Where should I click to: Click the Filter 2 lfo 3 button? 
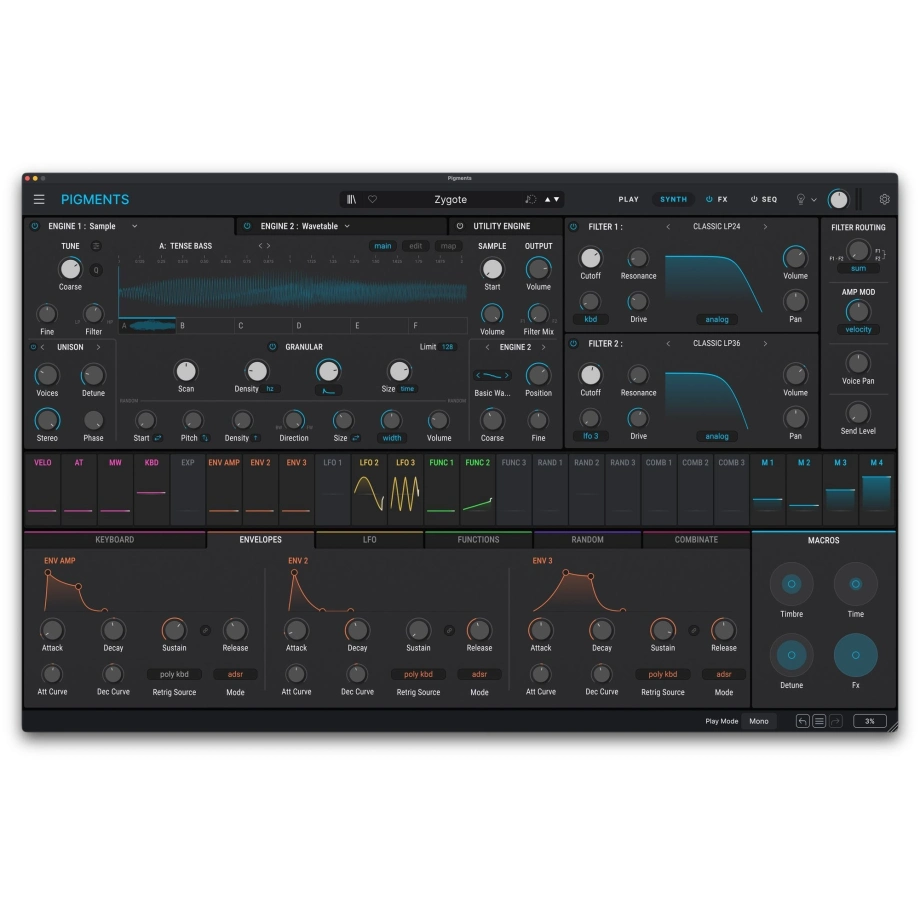click(590, 436)
